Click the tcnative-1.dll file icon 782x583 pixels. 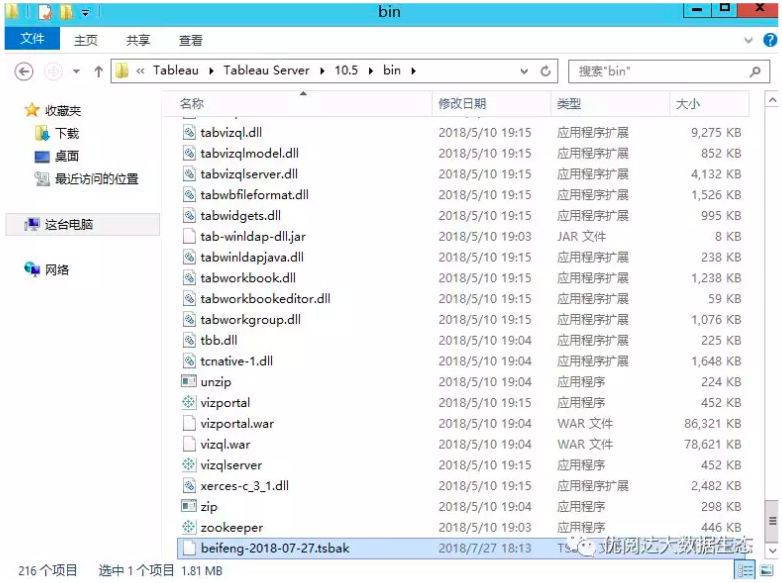[x=189, y=361]
